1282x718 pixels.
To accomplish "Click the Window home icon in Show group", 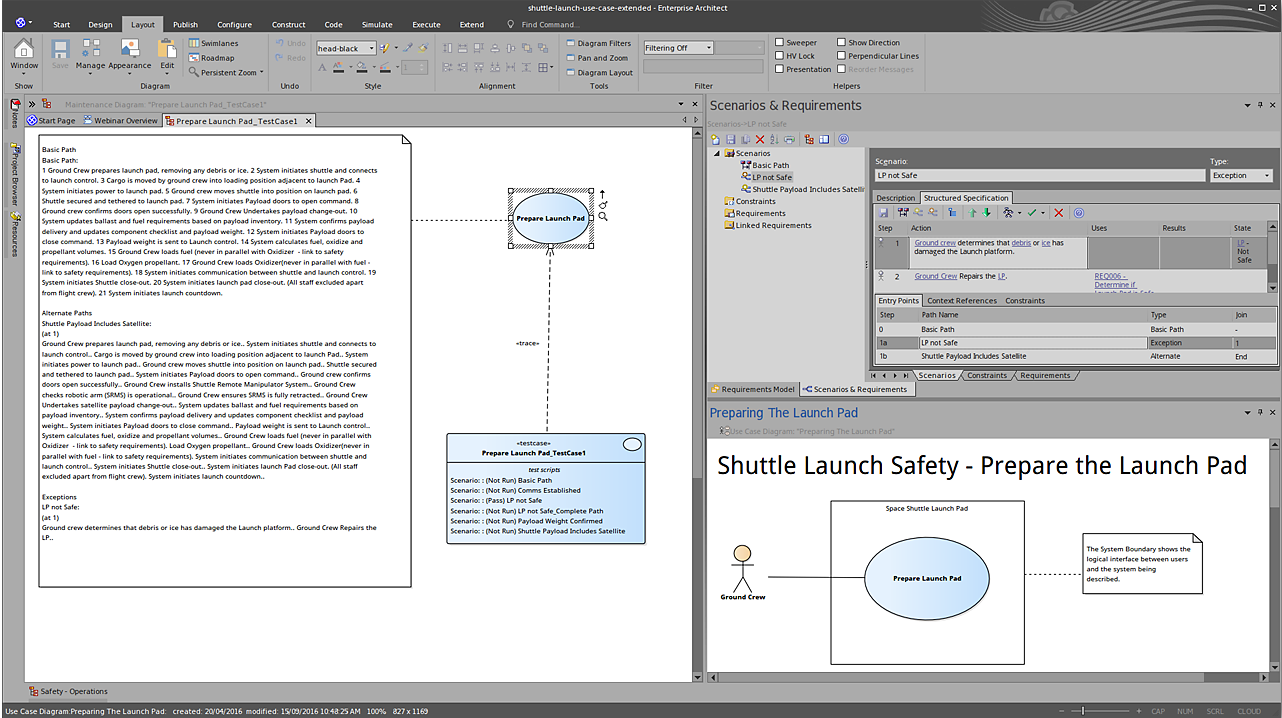I will point(24,50).
